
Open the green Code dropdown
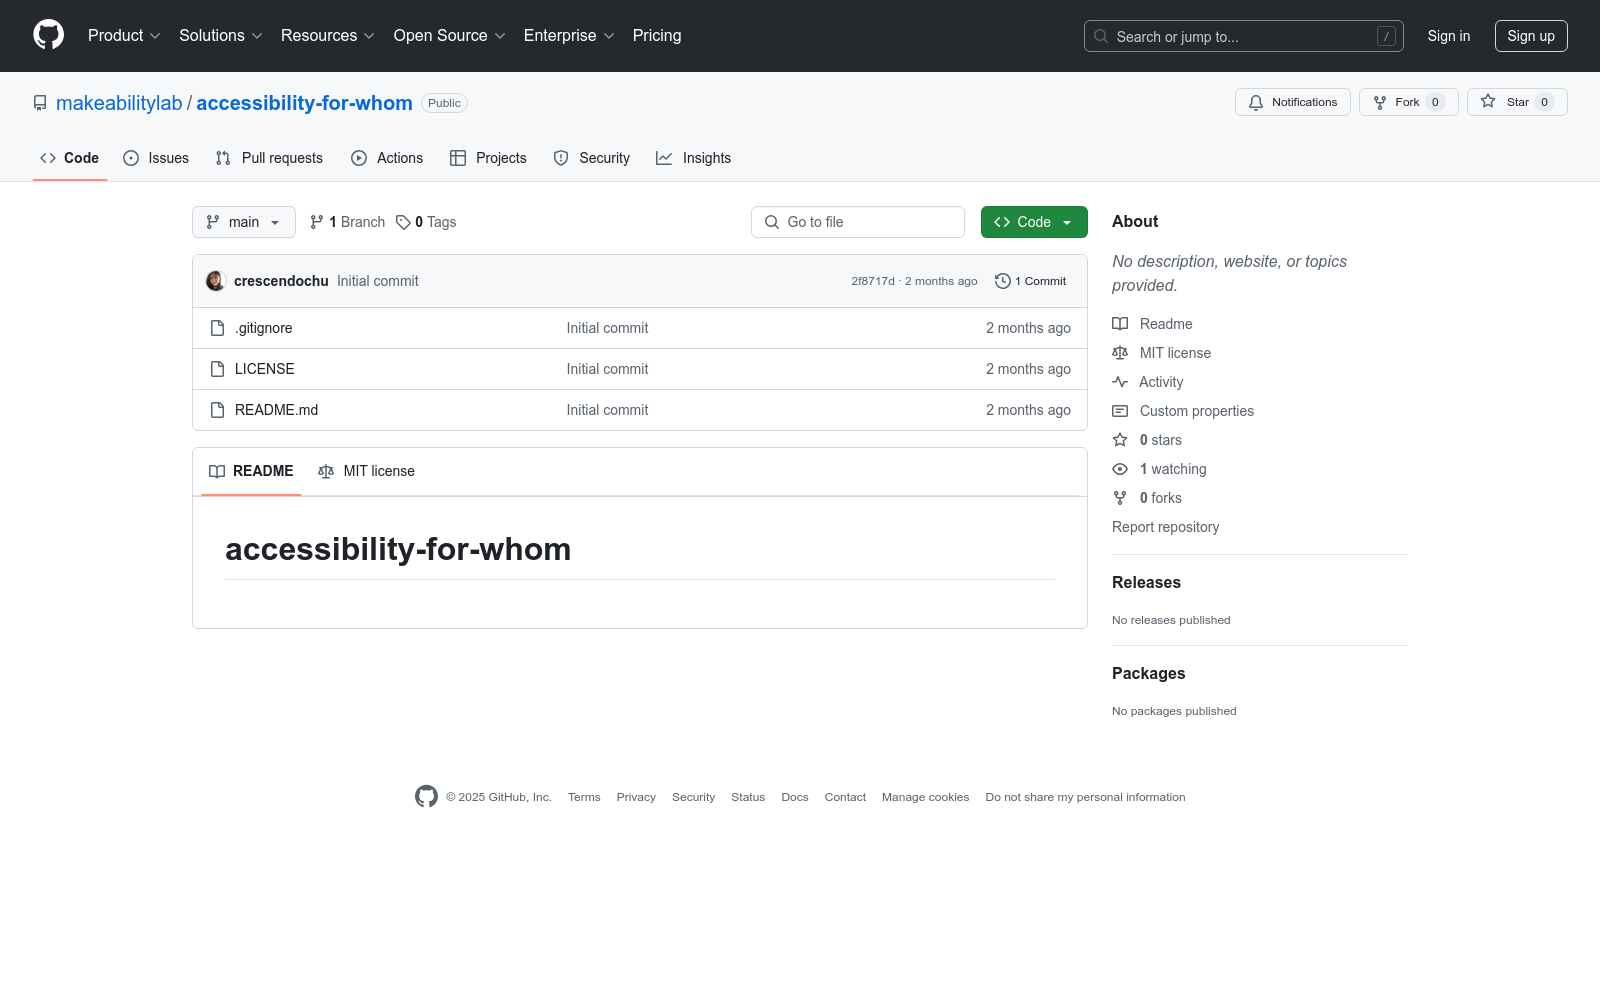(1033, 222)
